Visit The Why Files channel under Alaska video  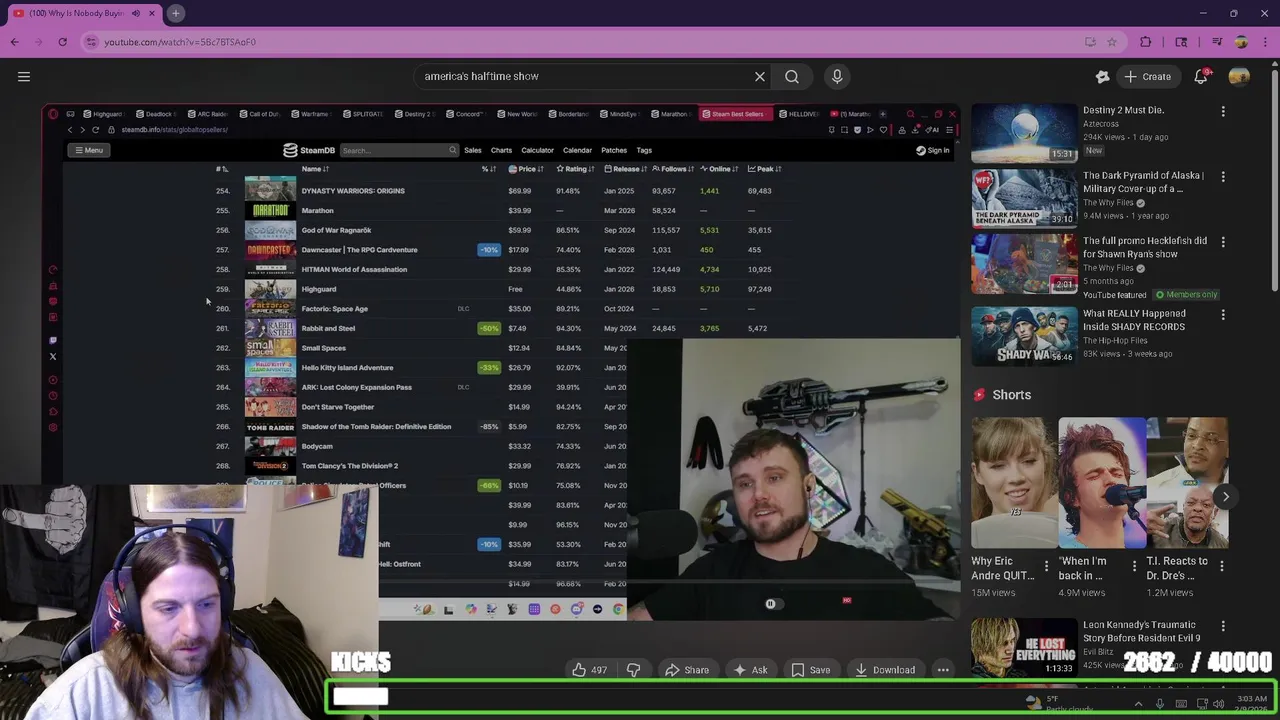coord(1110,203)
